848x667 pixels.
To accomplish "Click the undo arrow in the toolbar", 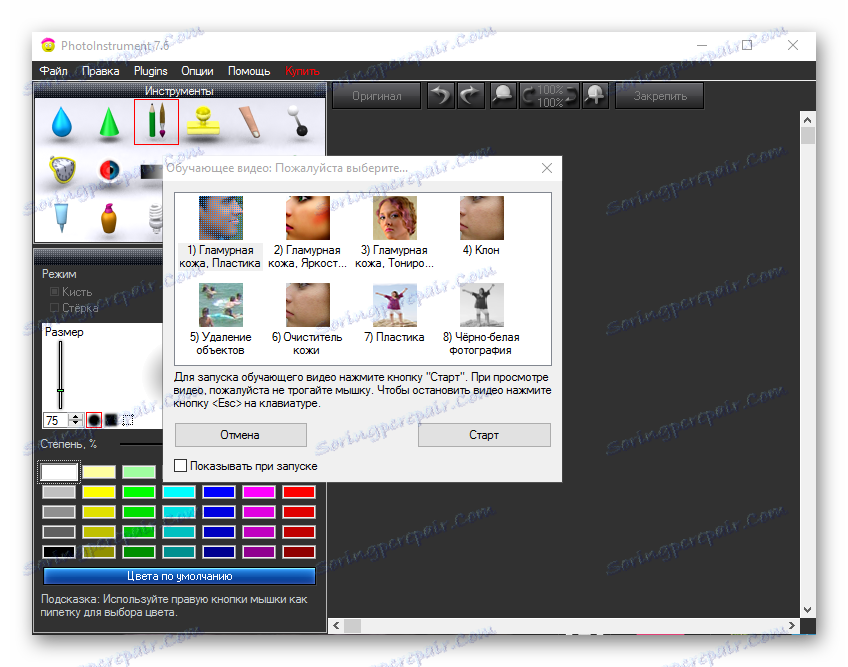I will coord(441,96).
